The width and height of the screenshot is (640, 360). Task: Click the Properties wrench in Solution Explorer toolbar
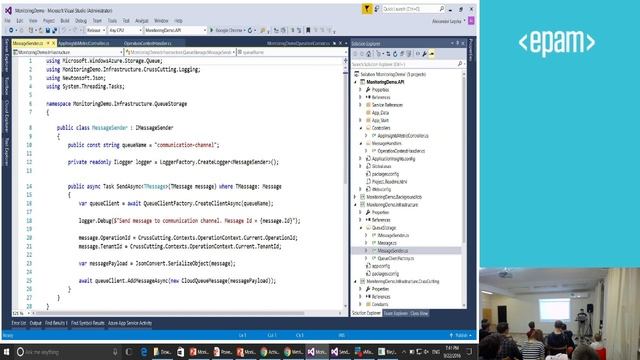[424, 54]
